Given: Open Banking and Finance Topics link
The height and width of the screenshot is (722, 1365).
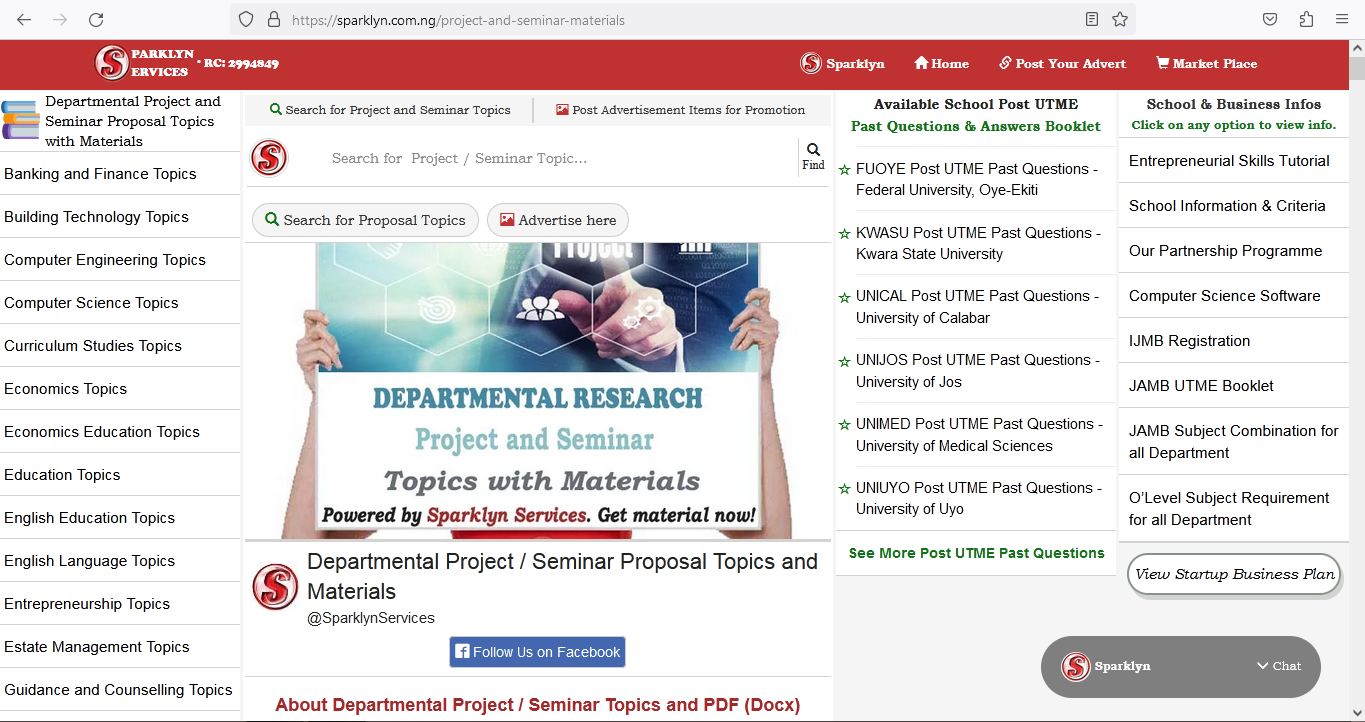Looking at the screenshot, I should (x=100, y=174).
